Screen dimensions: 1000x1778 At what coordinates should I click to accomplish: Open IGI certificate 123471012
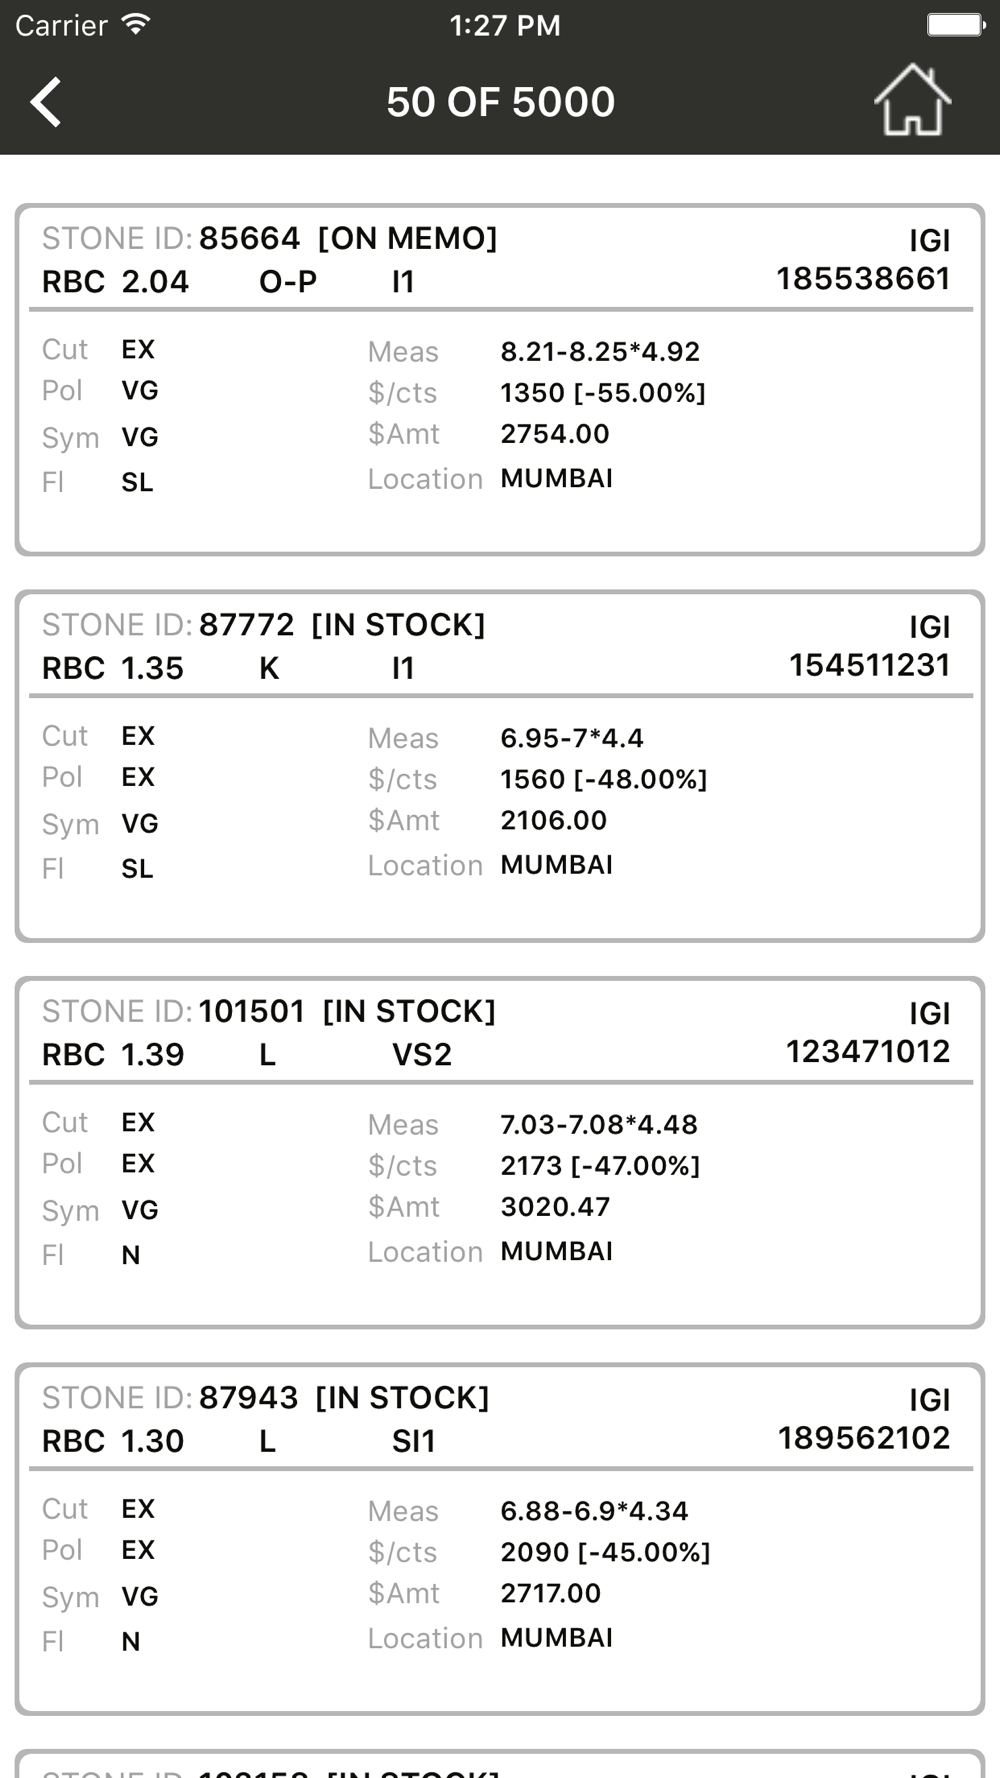point(867,1052)
